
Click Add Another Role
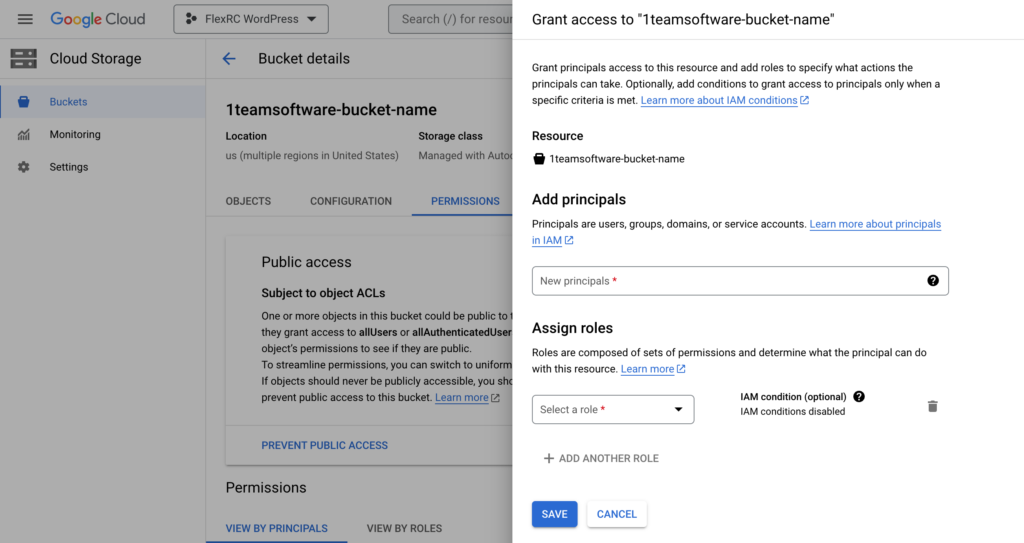pos(601,458)
